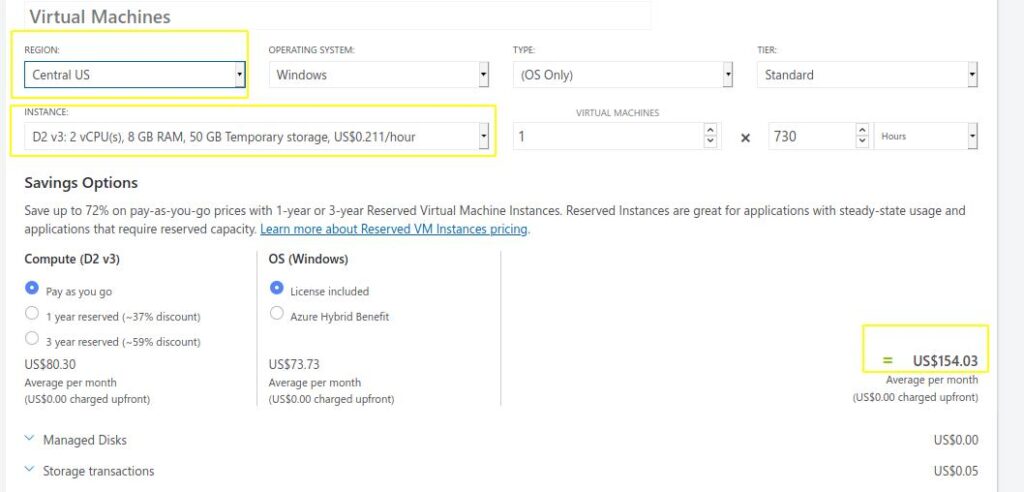Select the Azure Hybrid Benefit option
This screenshot has width=1024, height=492.
point(276,313)
